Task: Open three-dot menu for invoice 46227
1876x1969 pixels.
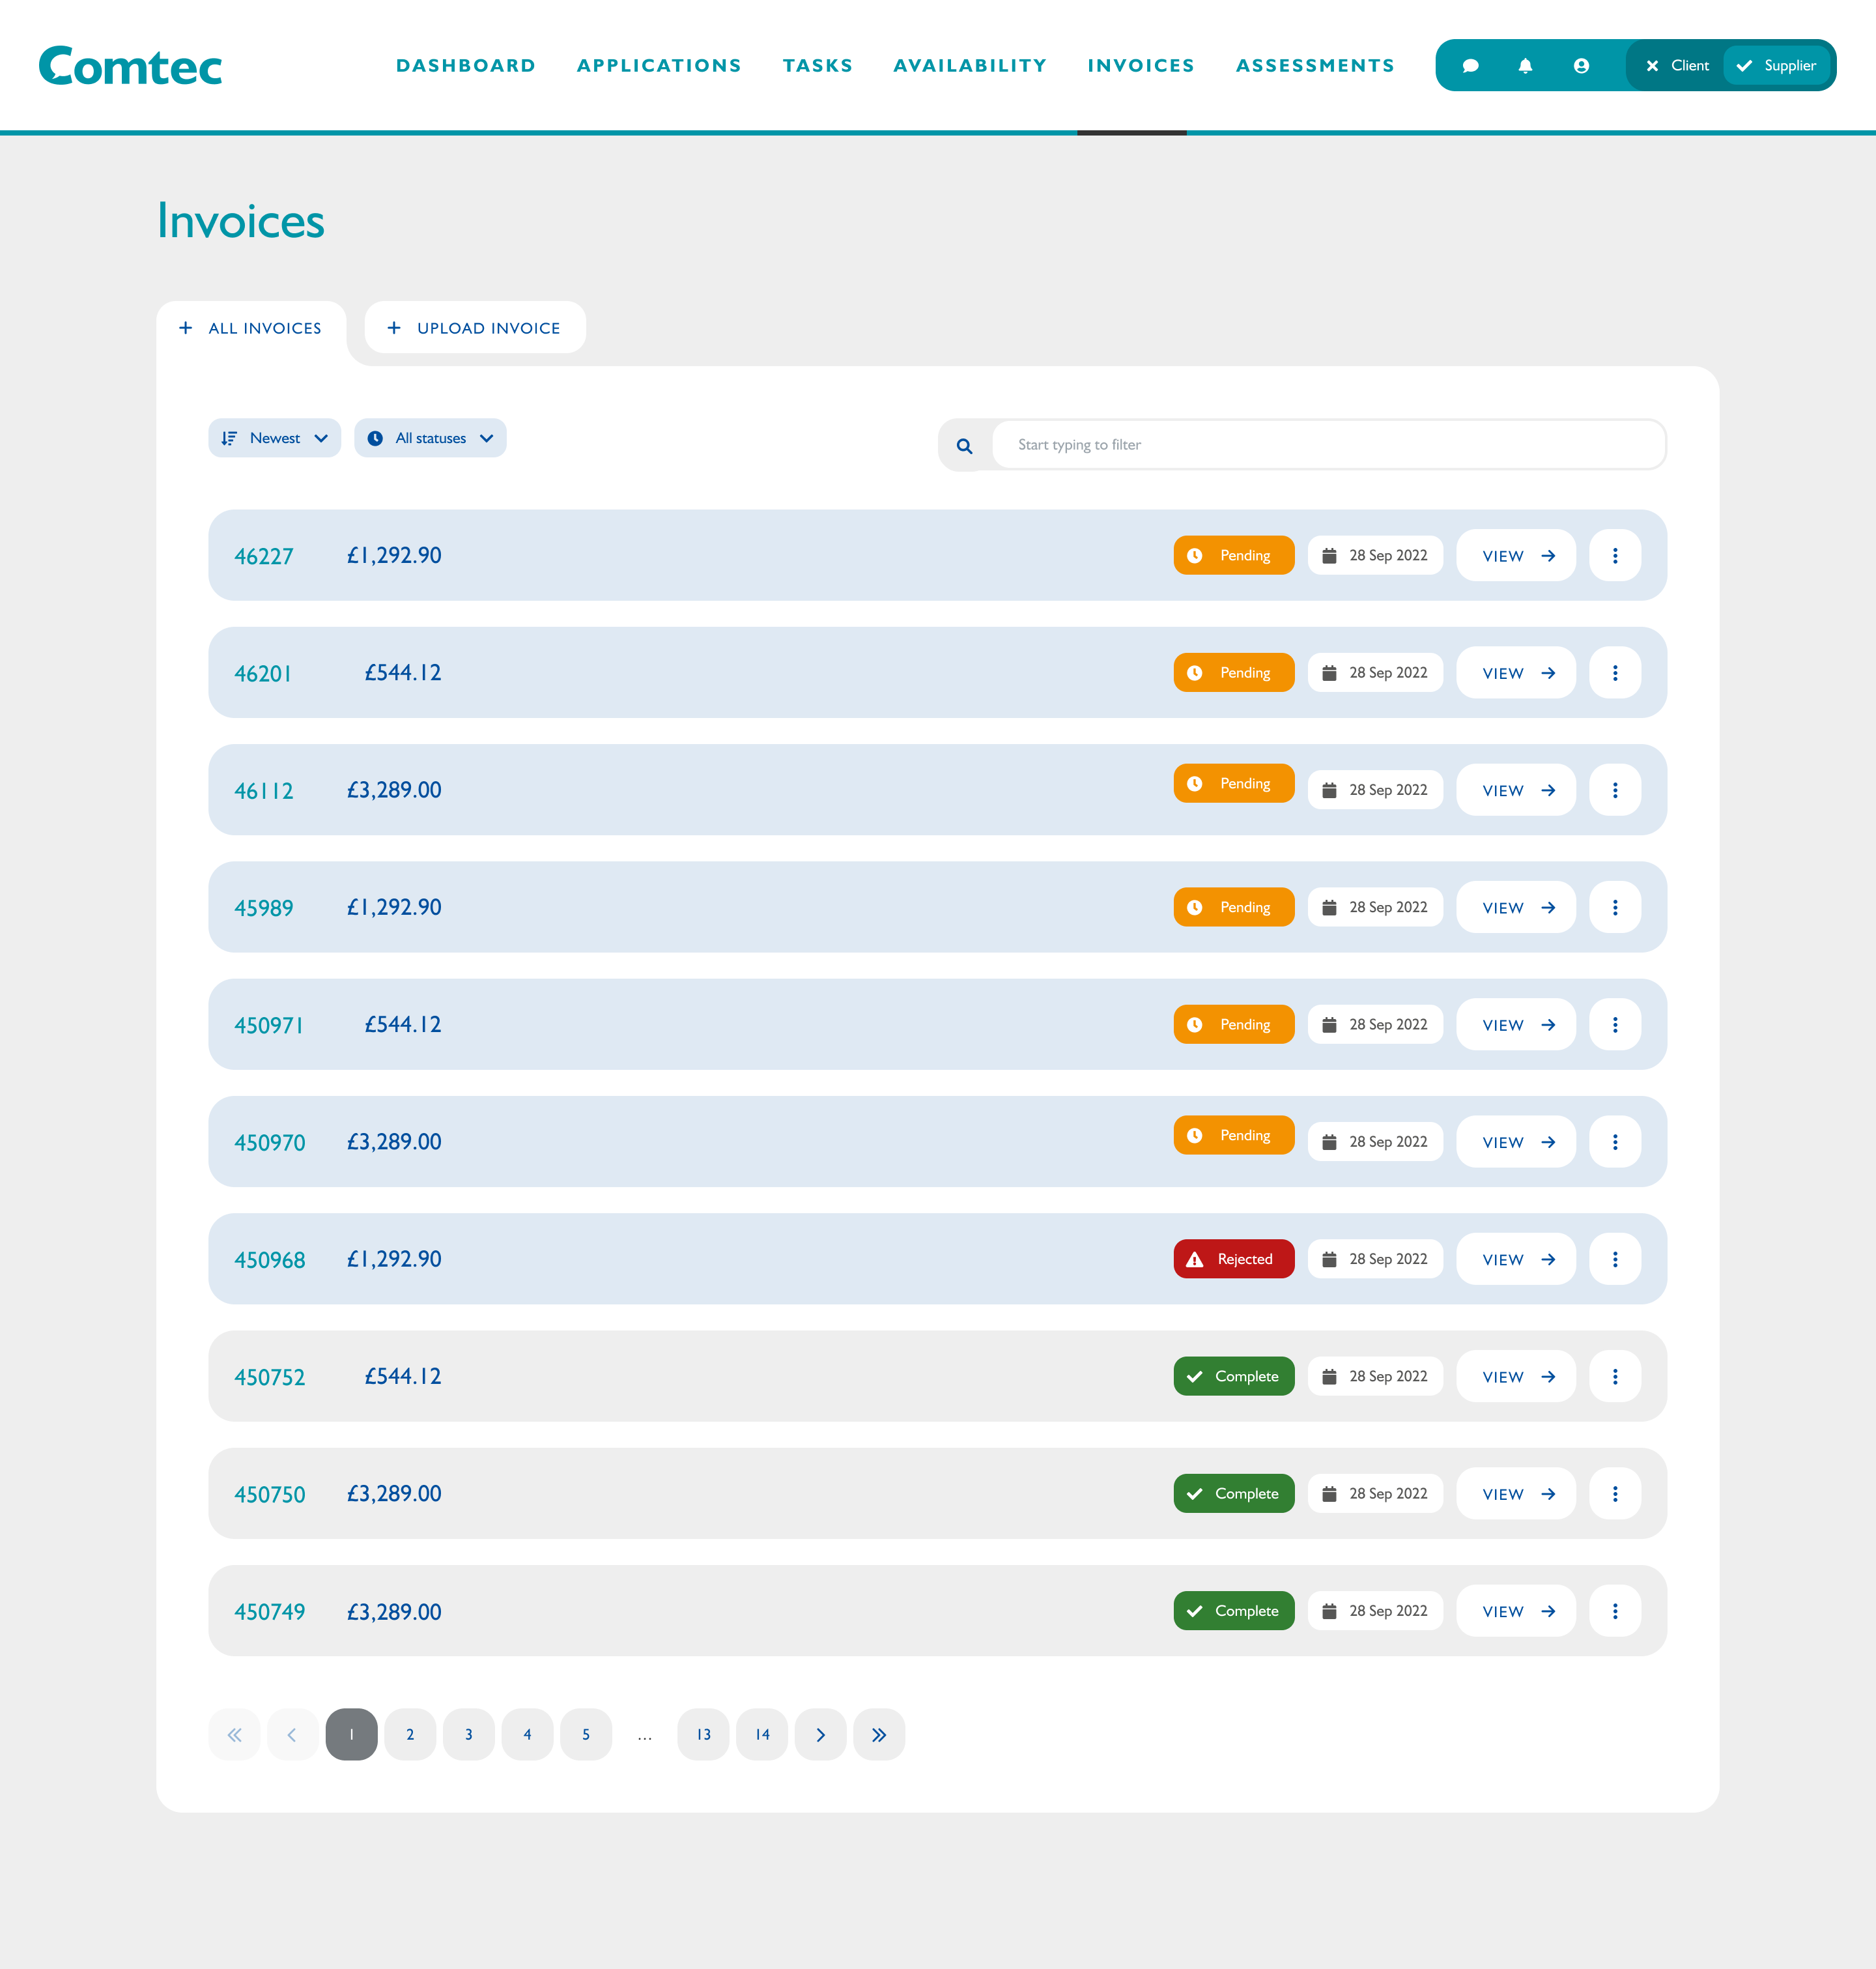Action: (x=1614, y=556)
